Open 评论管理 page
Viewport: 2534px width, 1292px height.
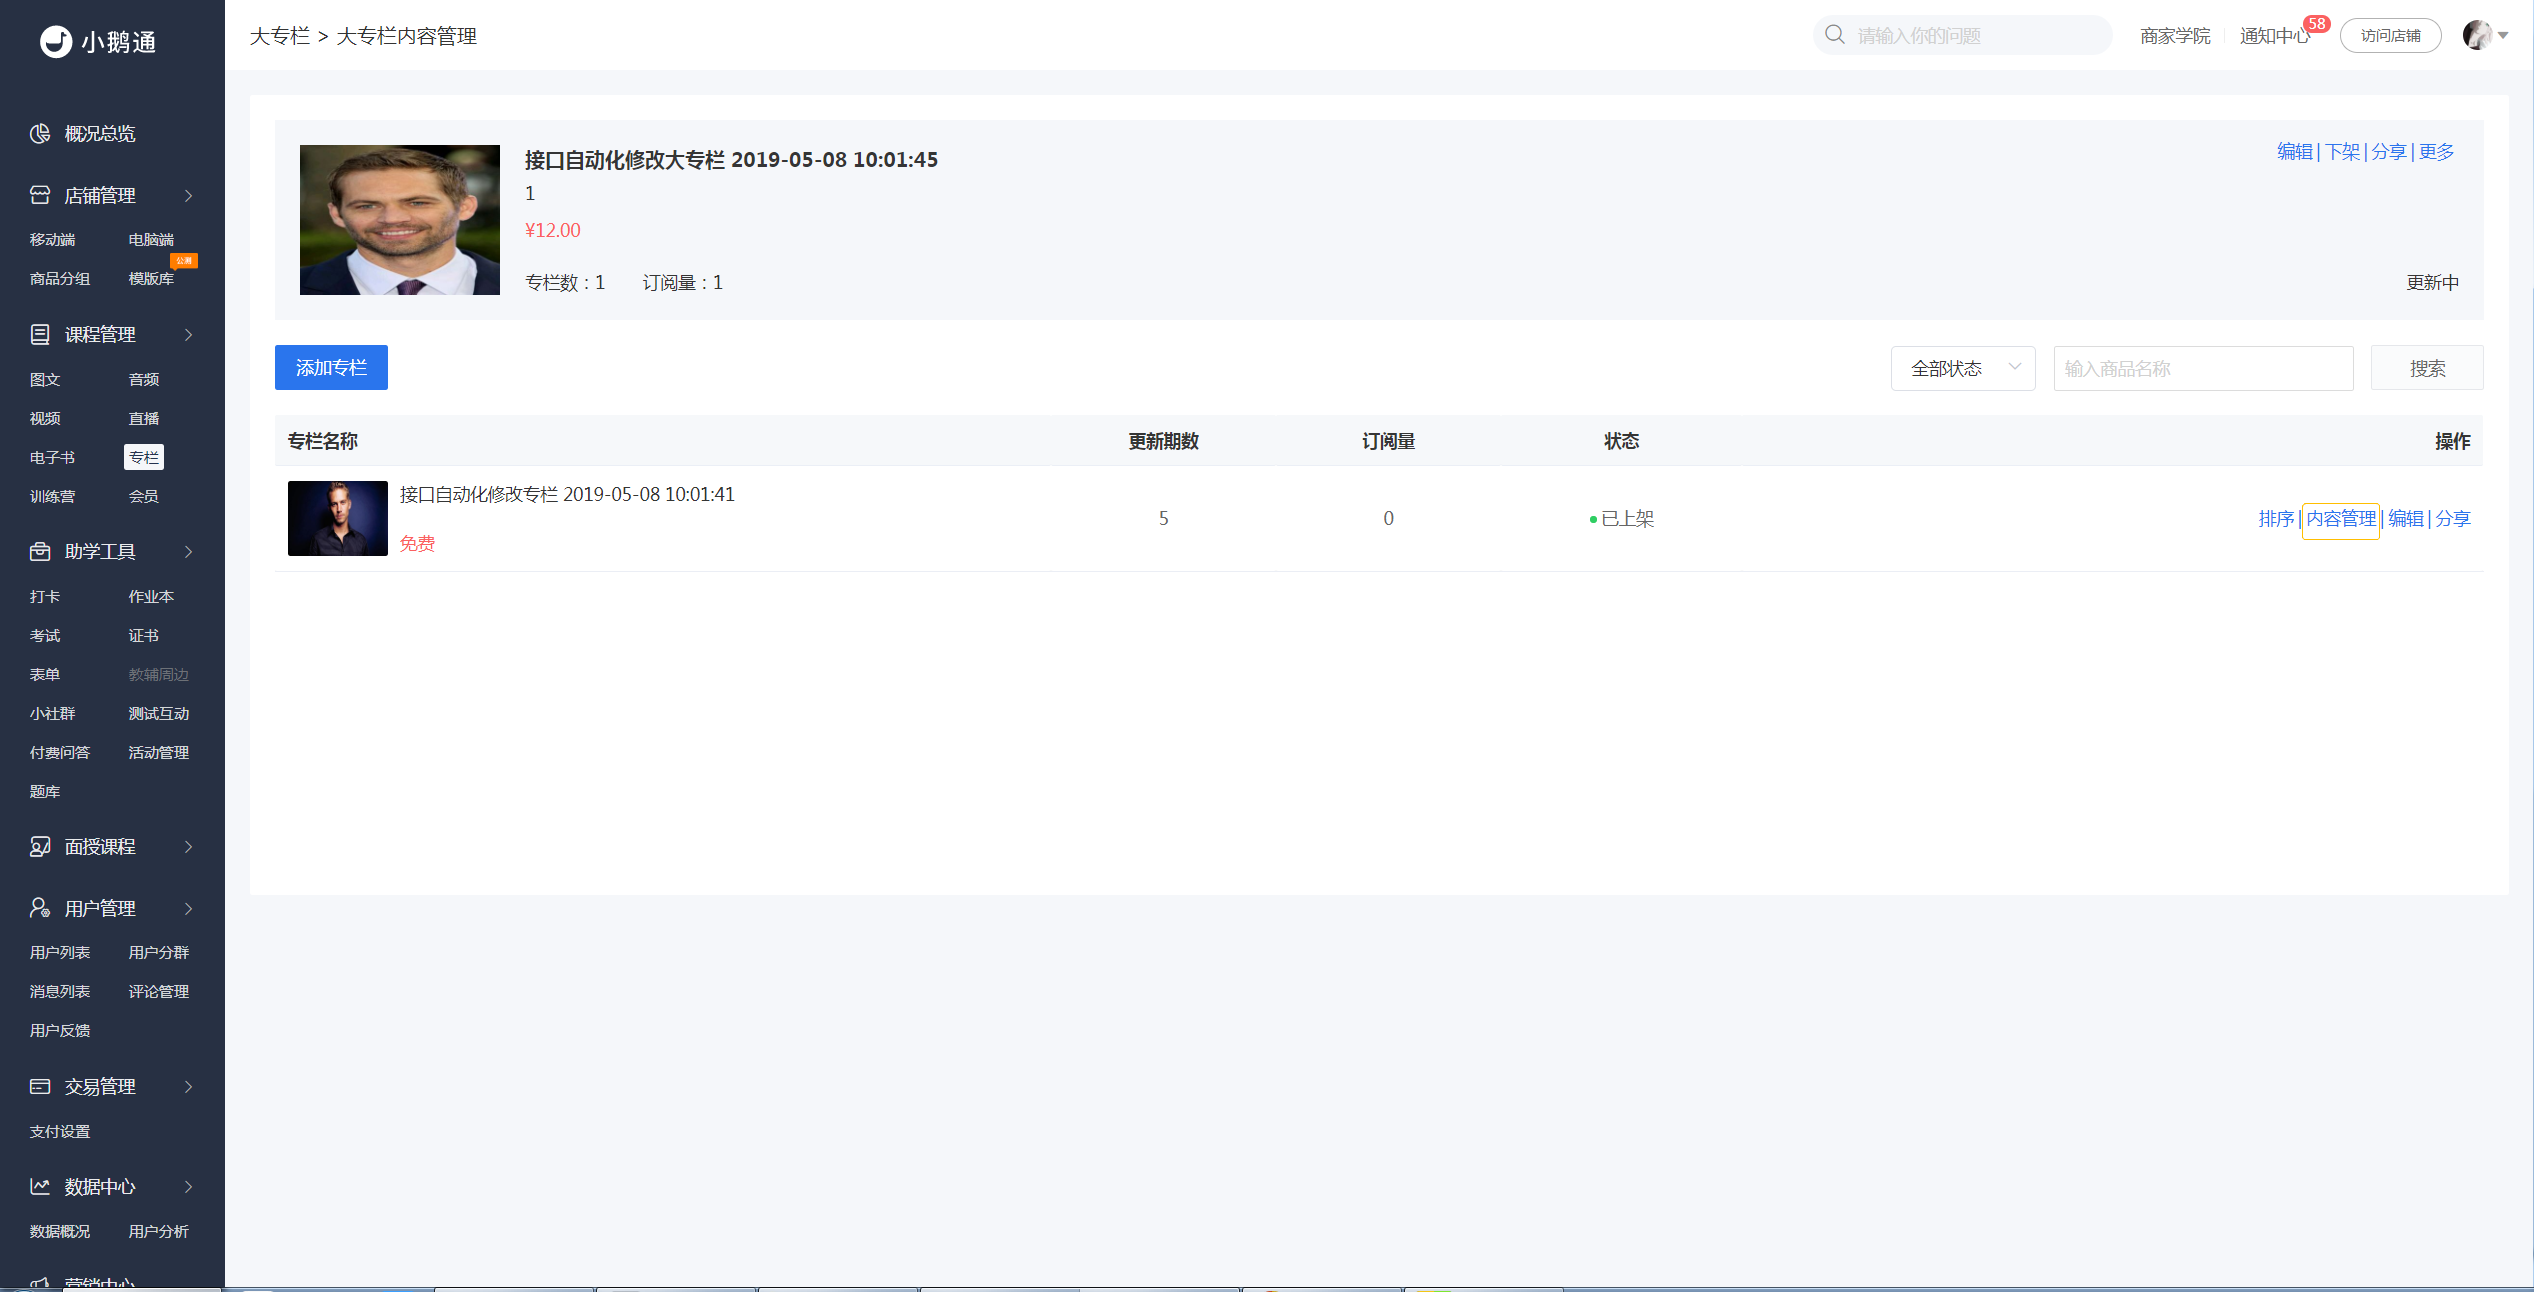[x=159, y=992]
